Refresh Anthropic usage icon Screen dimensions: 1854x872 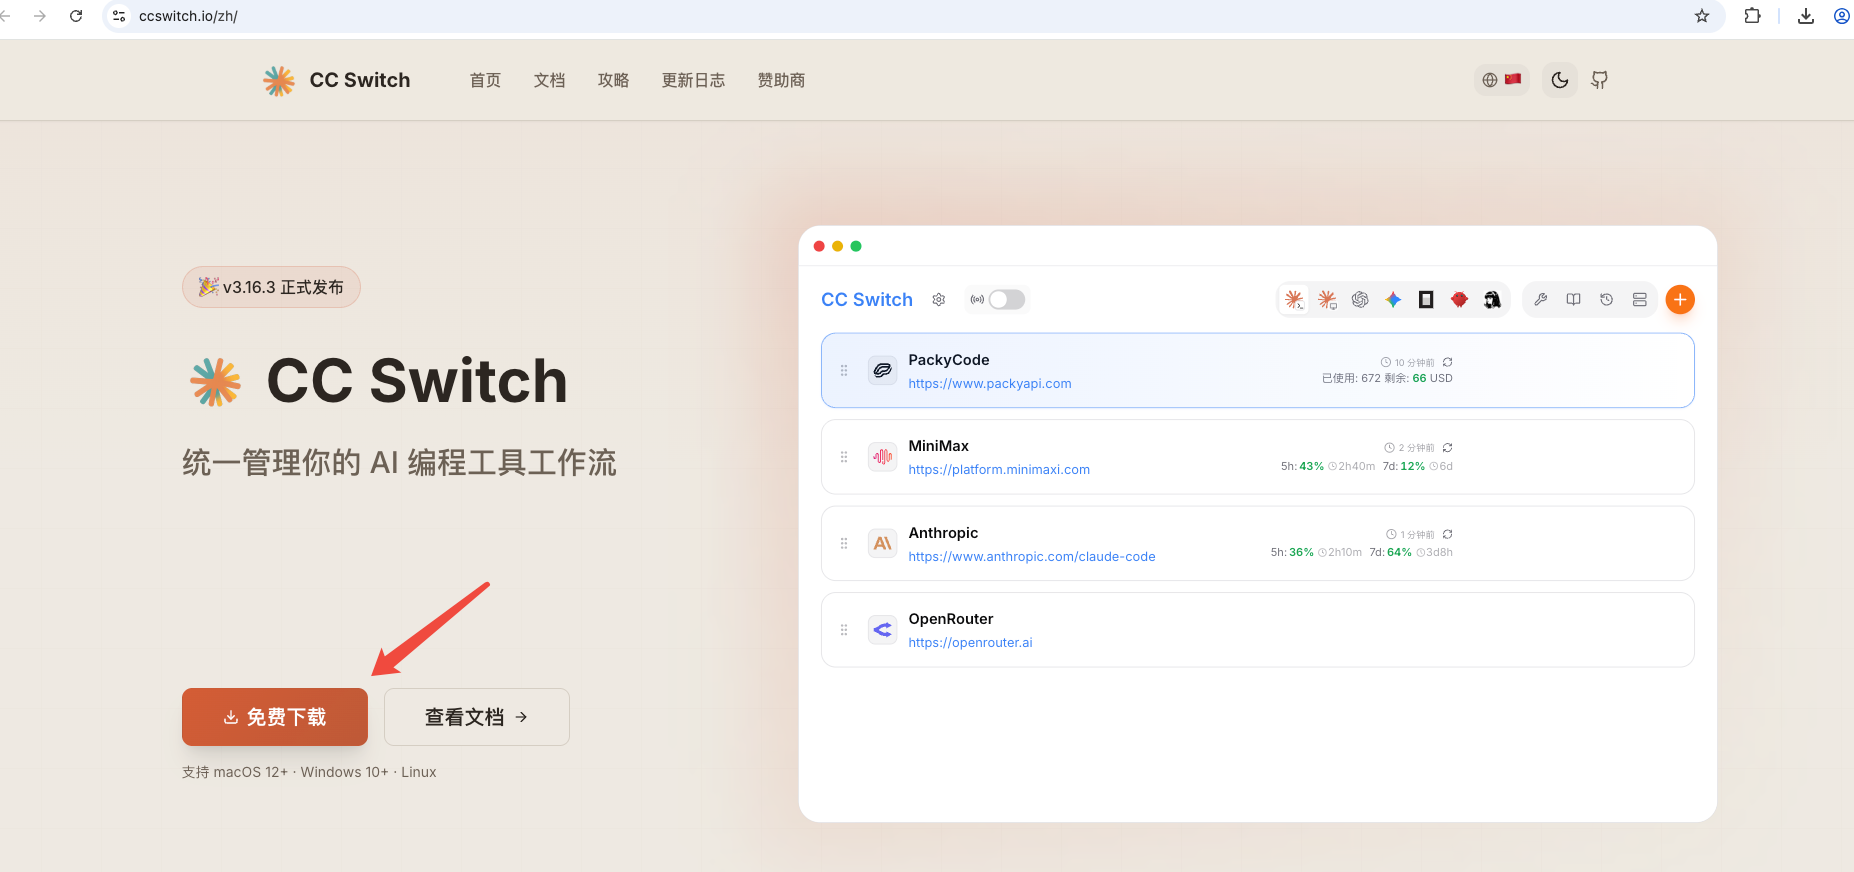[x=1447, y=534]
